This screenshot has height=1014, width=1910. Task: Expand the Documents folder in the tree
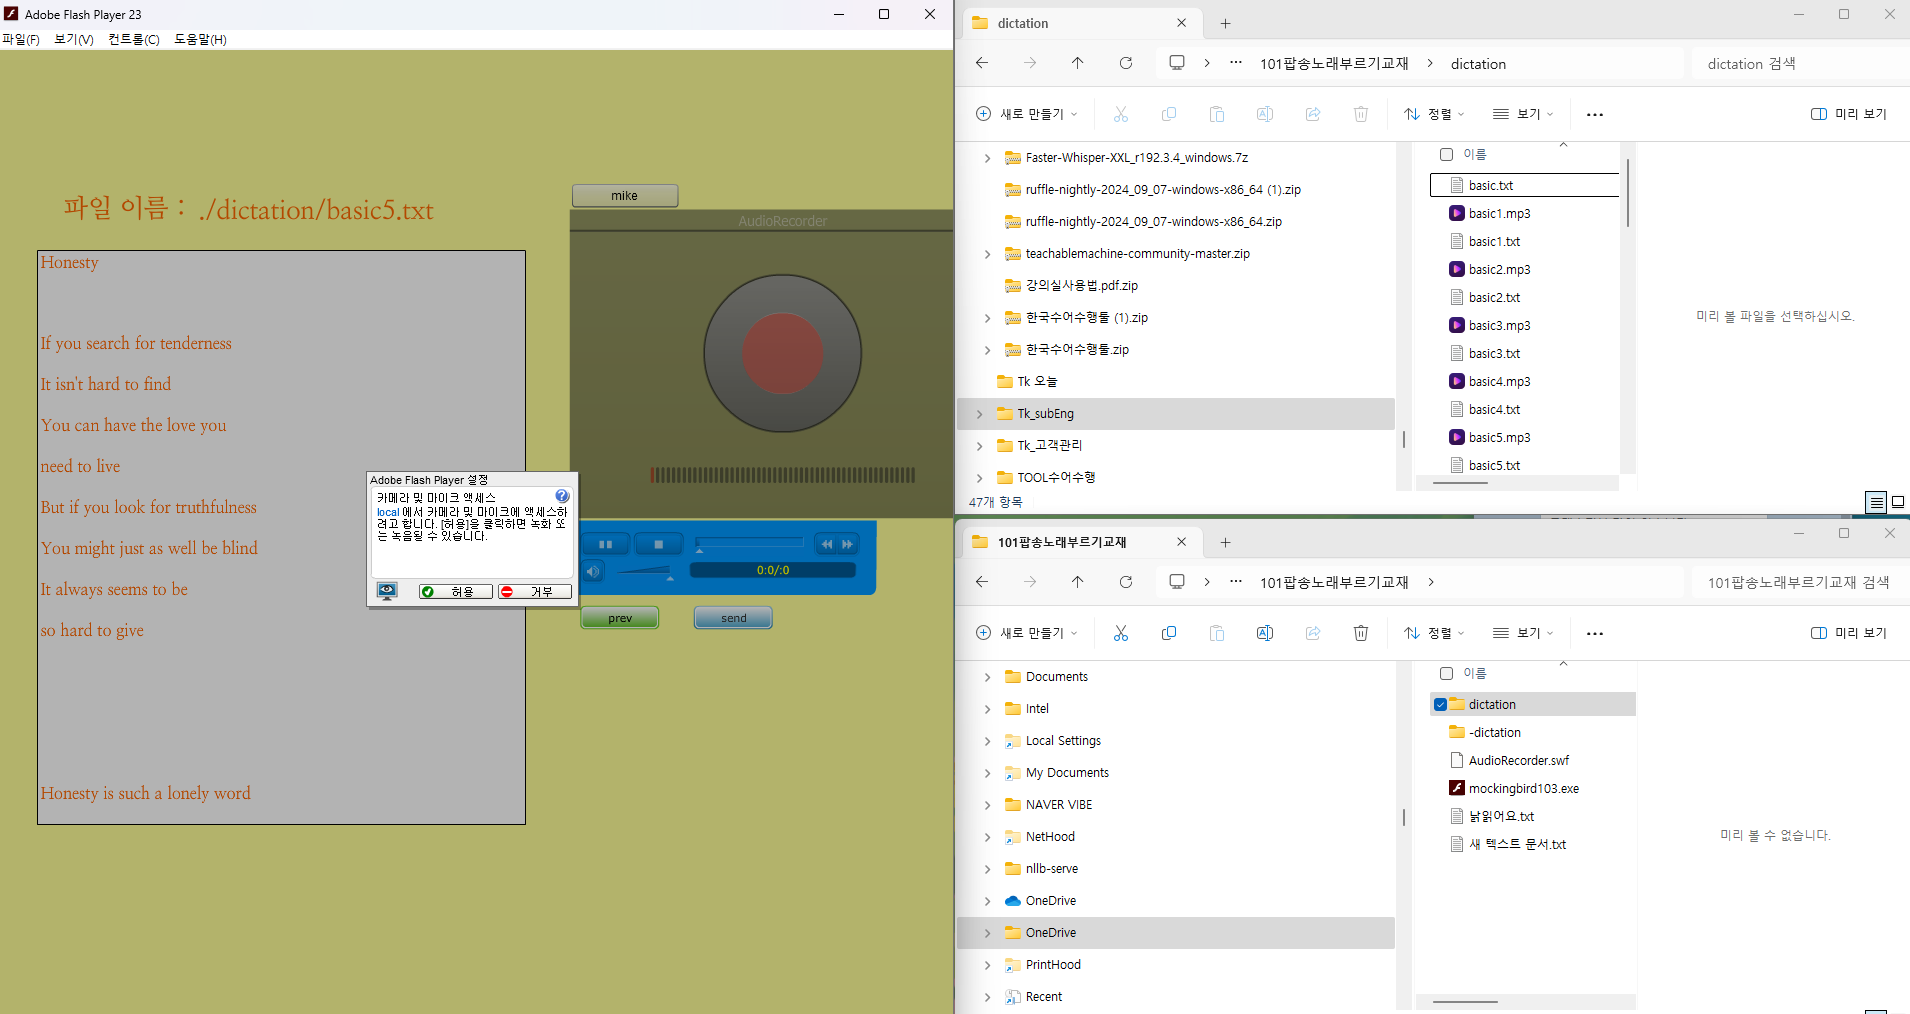tap(987, 677)
